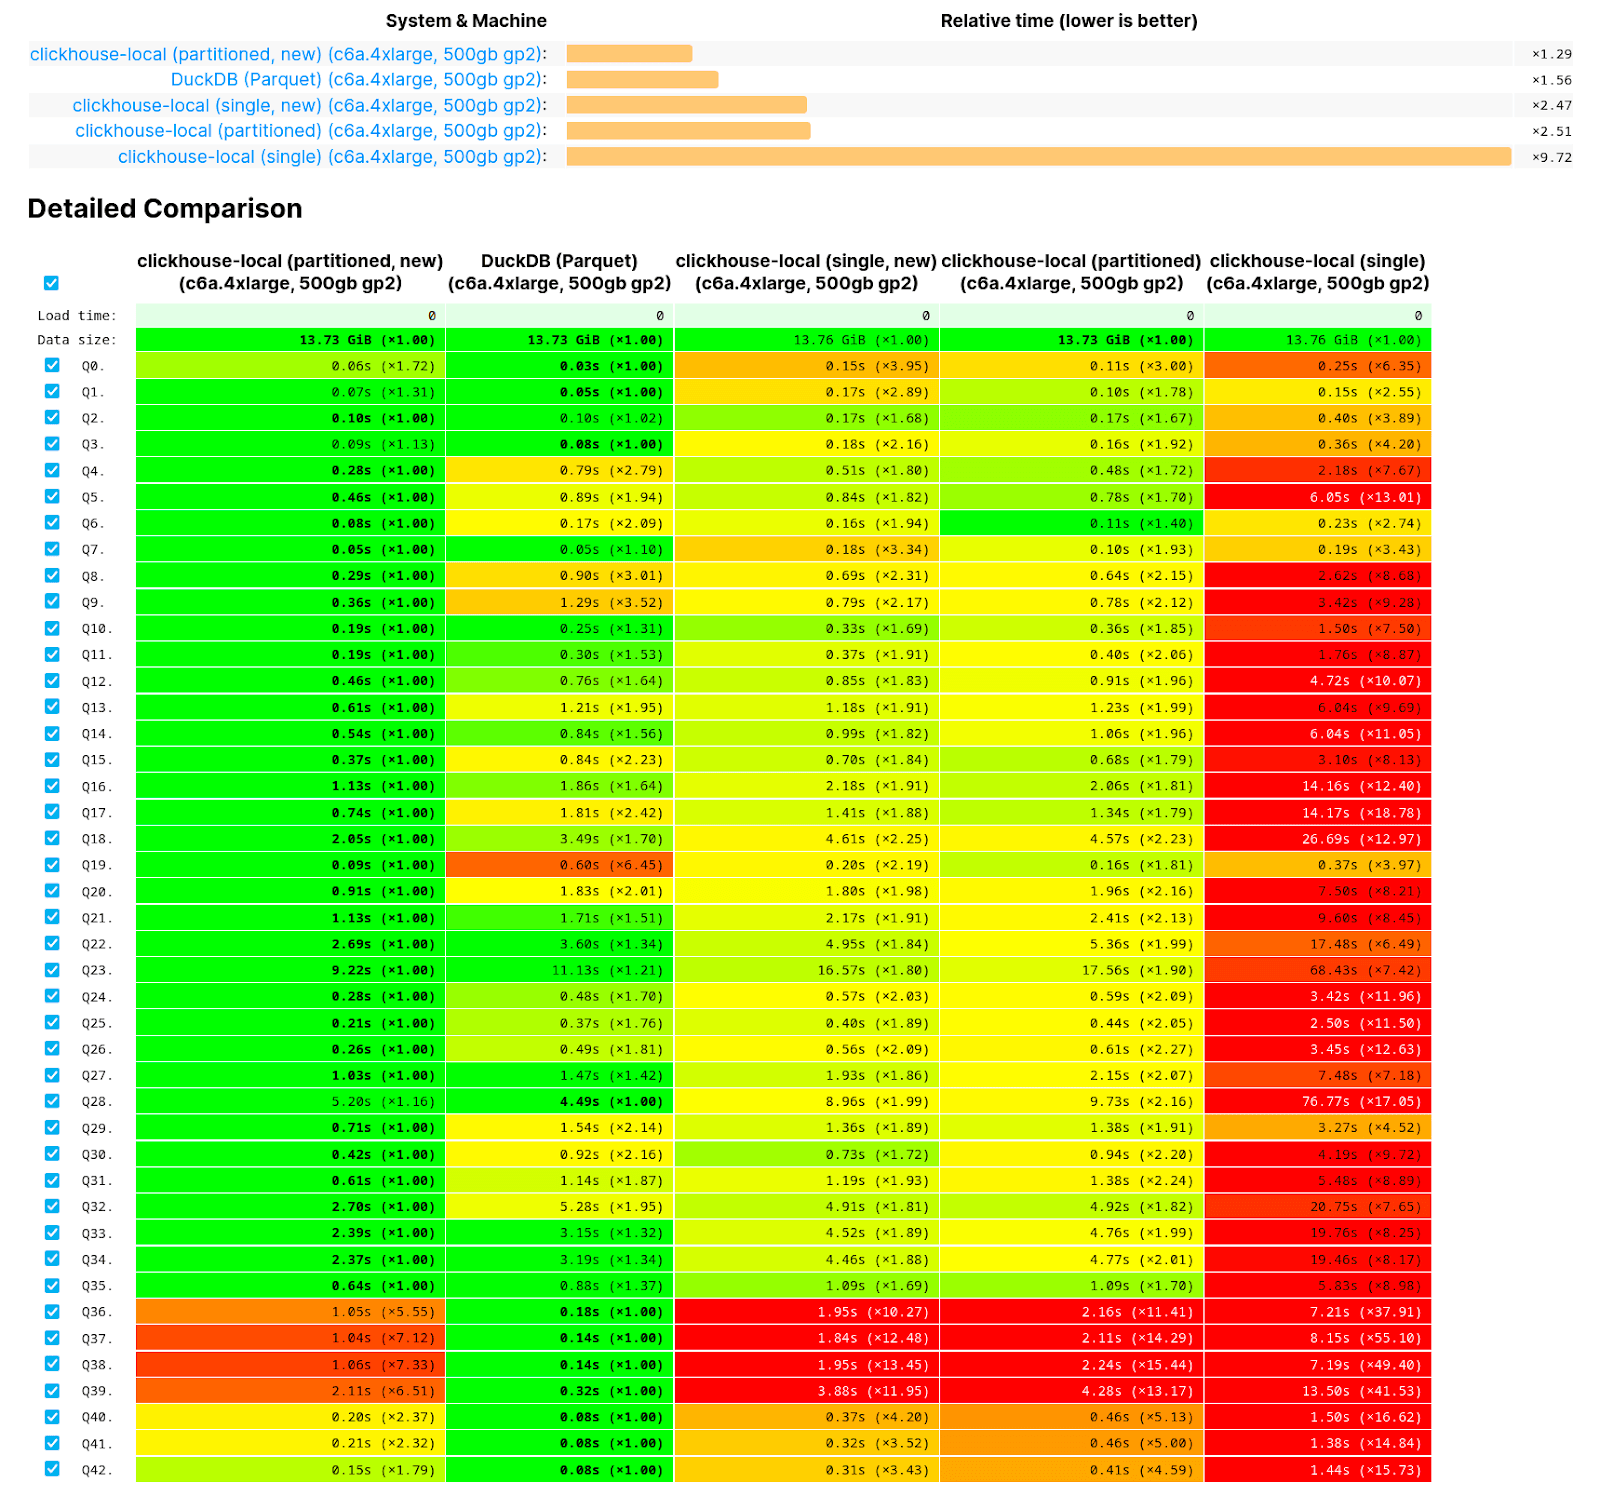
Task: Click cell 76.77s (×17.05) in Q28
Action: (x=1318, y=1101)
